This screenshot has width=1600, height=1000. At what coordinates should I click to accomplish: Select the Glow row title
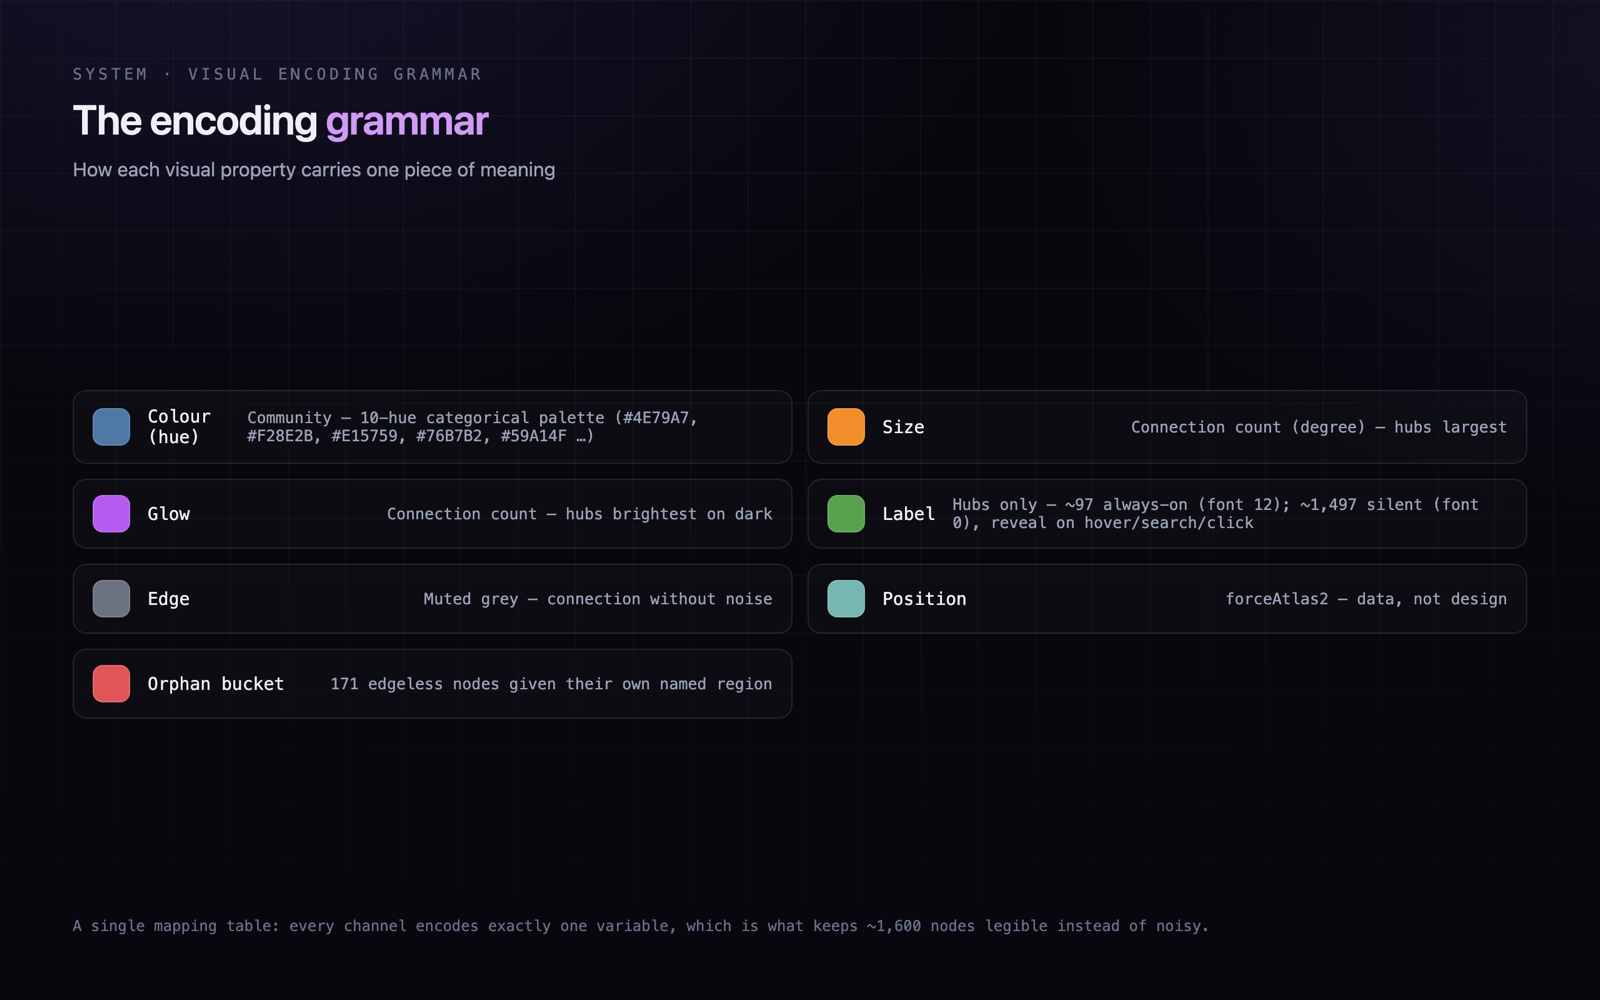[168, 514]
